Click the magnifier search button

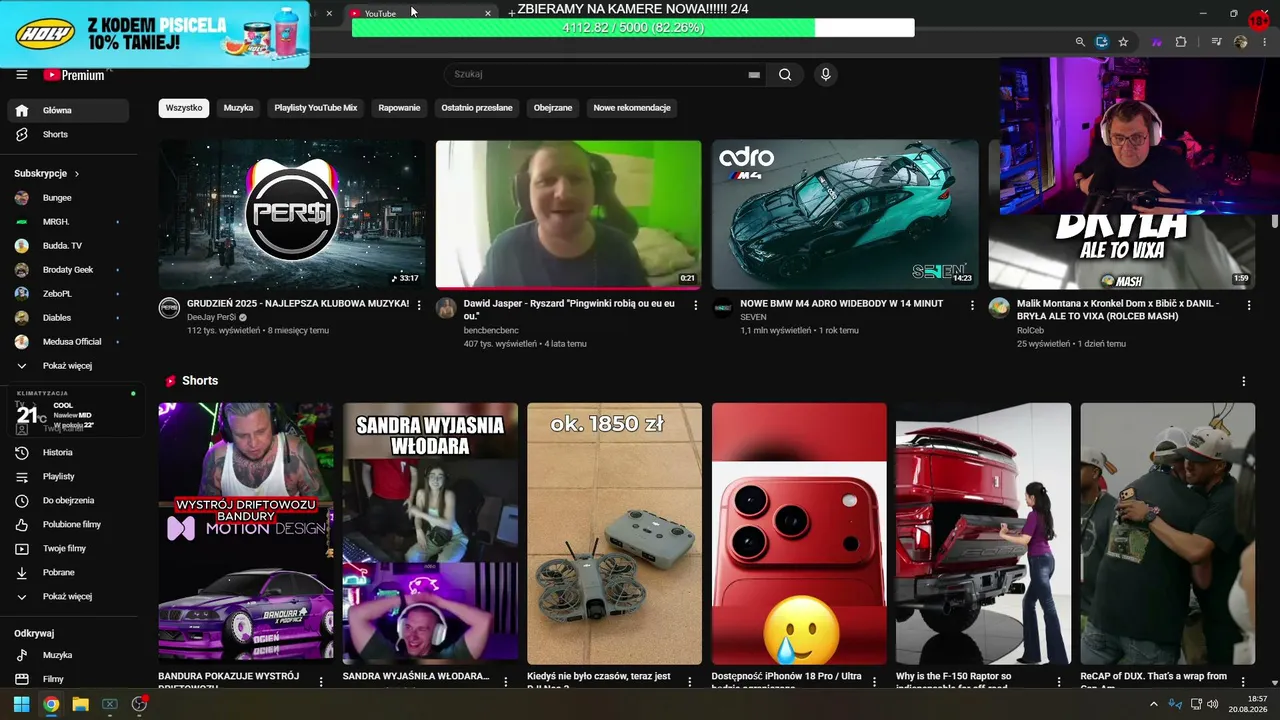(785, 74)
